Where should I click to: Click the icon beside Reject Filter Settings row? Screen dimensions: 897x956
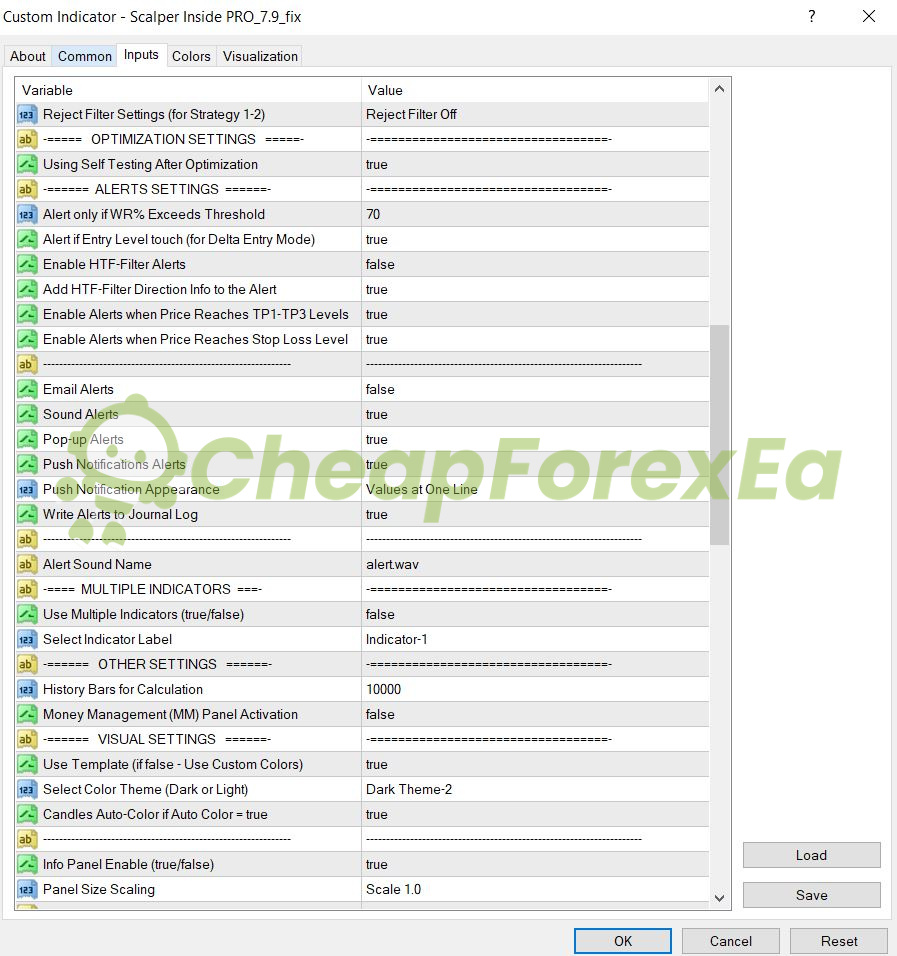[x=26, y=115]
